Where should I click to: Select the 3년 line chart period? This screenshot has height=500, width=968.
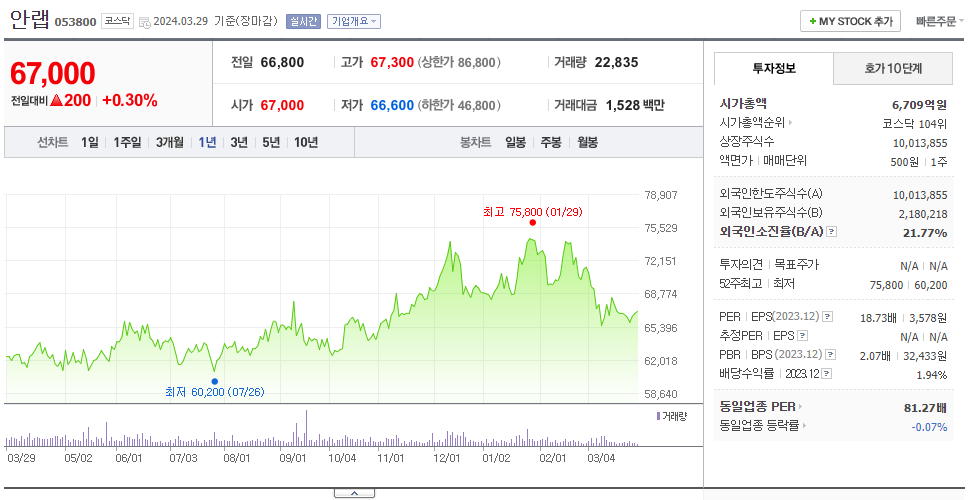point(239,143)
